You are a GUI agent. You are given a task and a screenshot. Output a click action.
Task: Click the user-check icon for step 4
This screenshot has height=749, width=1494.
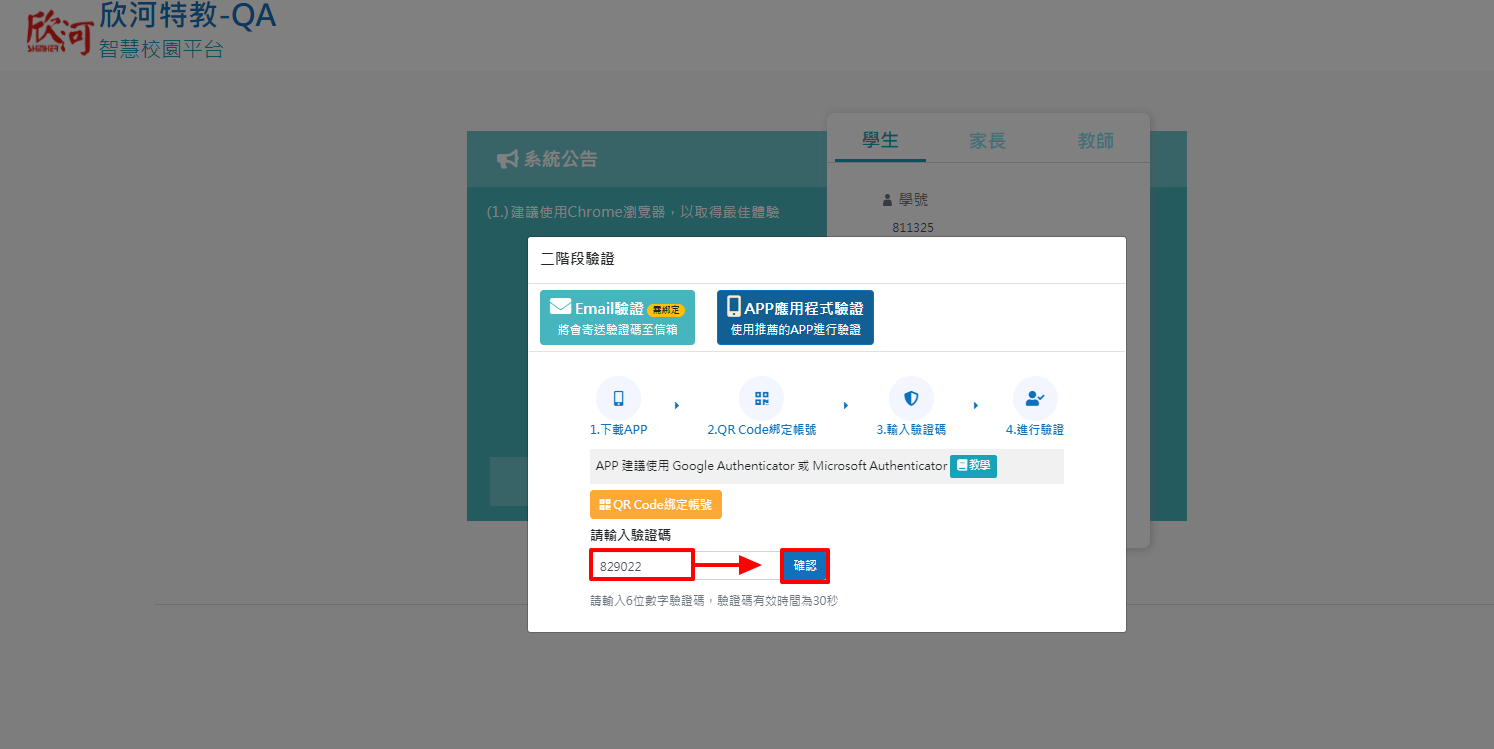click(1035, 398)
